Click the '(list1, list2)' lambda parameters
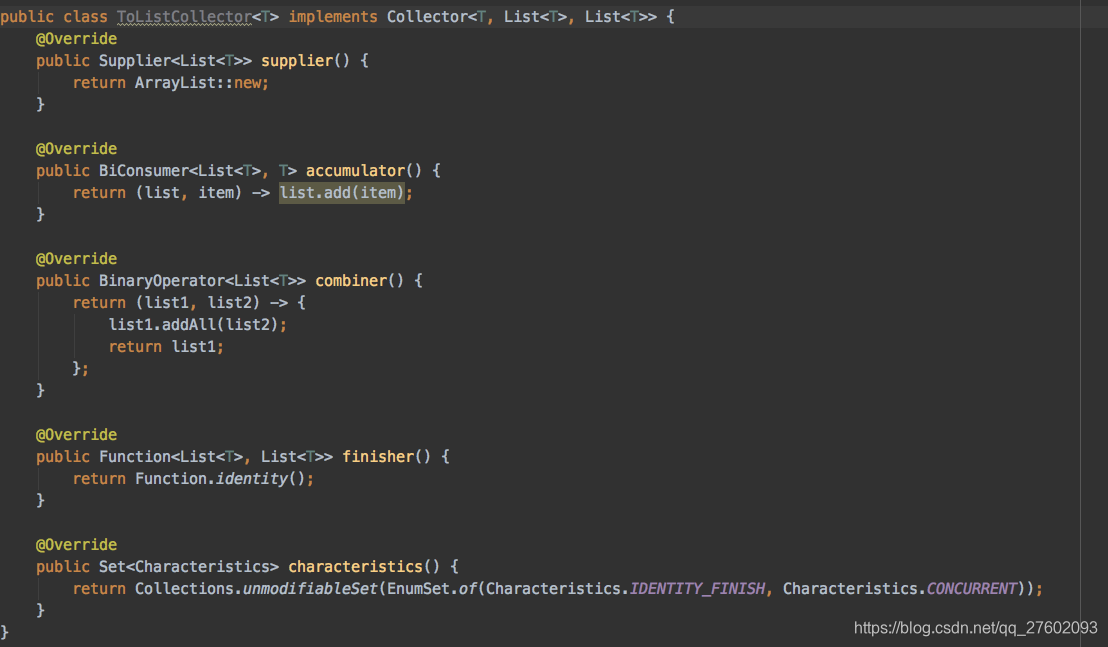This screenshot has height=647, width=1108. [198, 302]
